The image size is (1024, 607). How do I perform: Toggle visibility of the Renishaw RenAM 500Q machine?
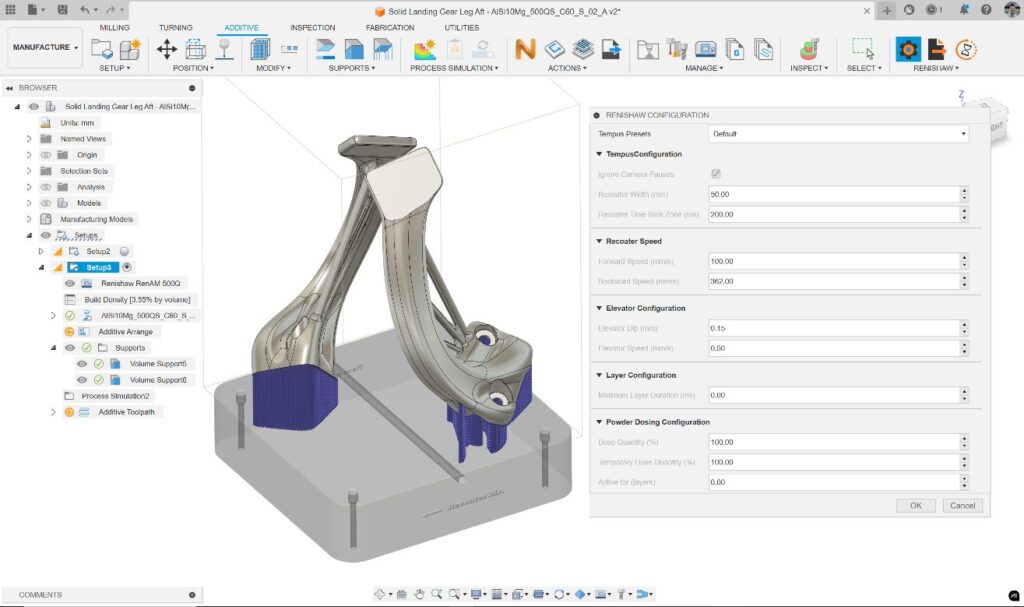pyautogui.click(x=69, y=283)
